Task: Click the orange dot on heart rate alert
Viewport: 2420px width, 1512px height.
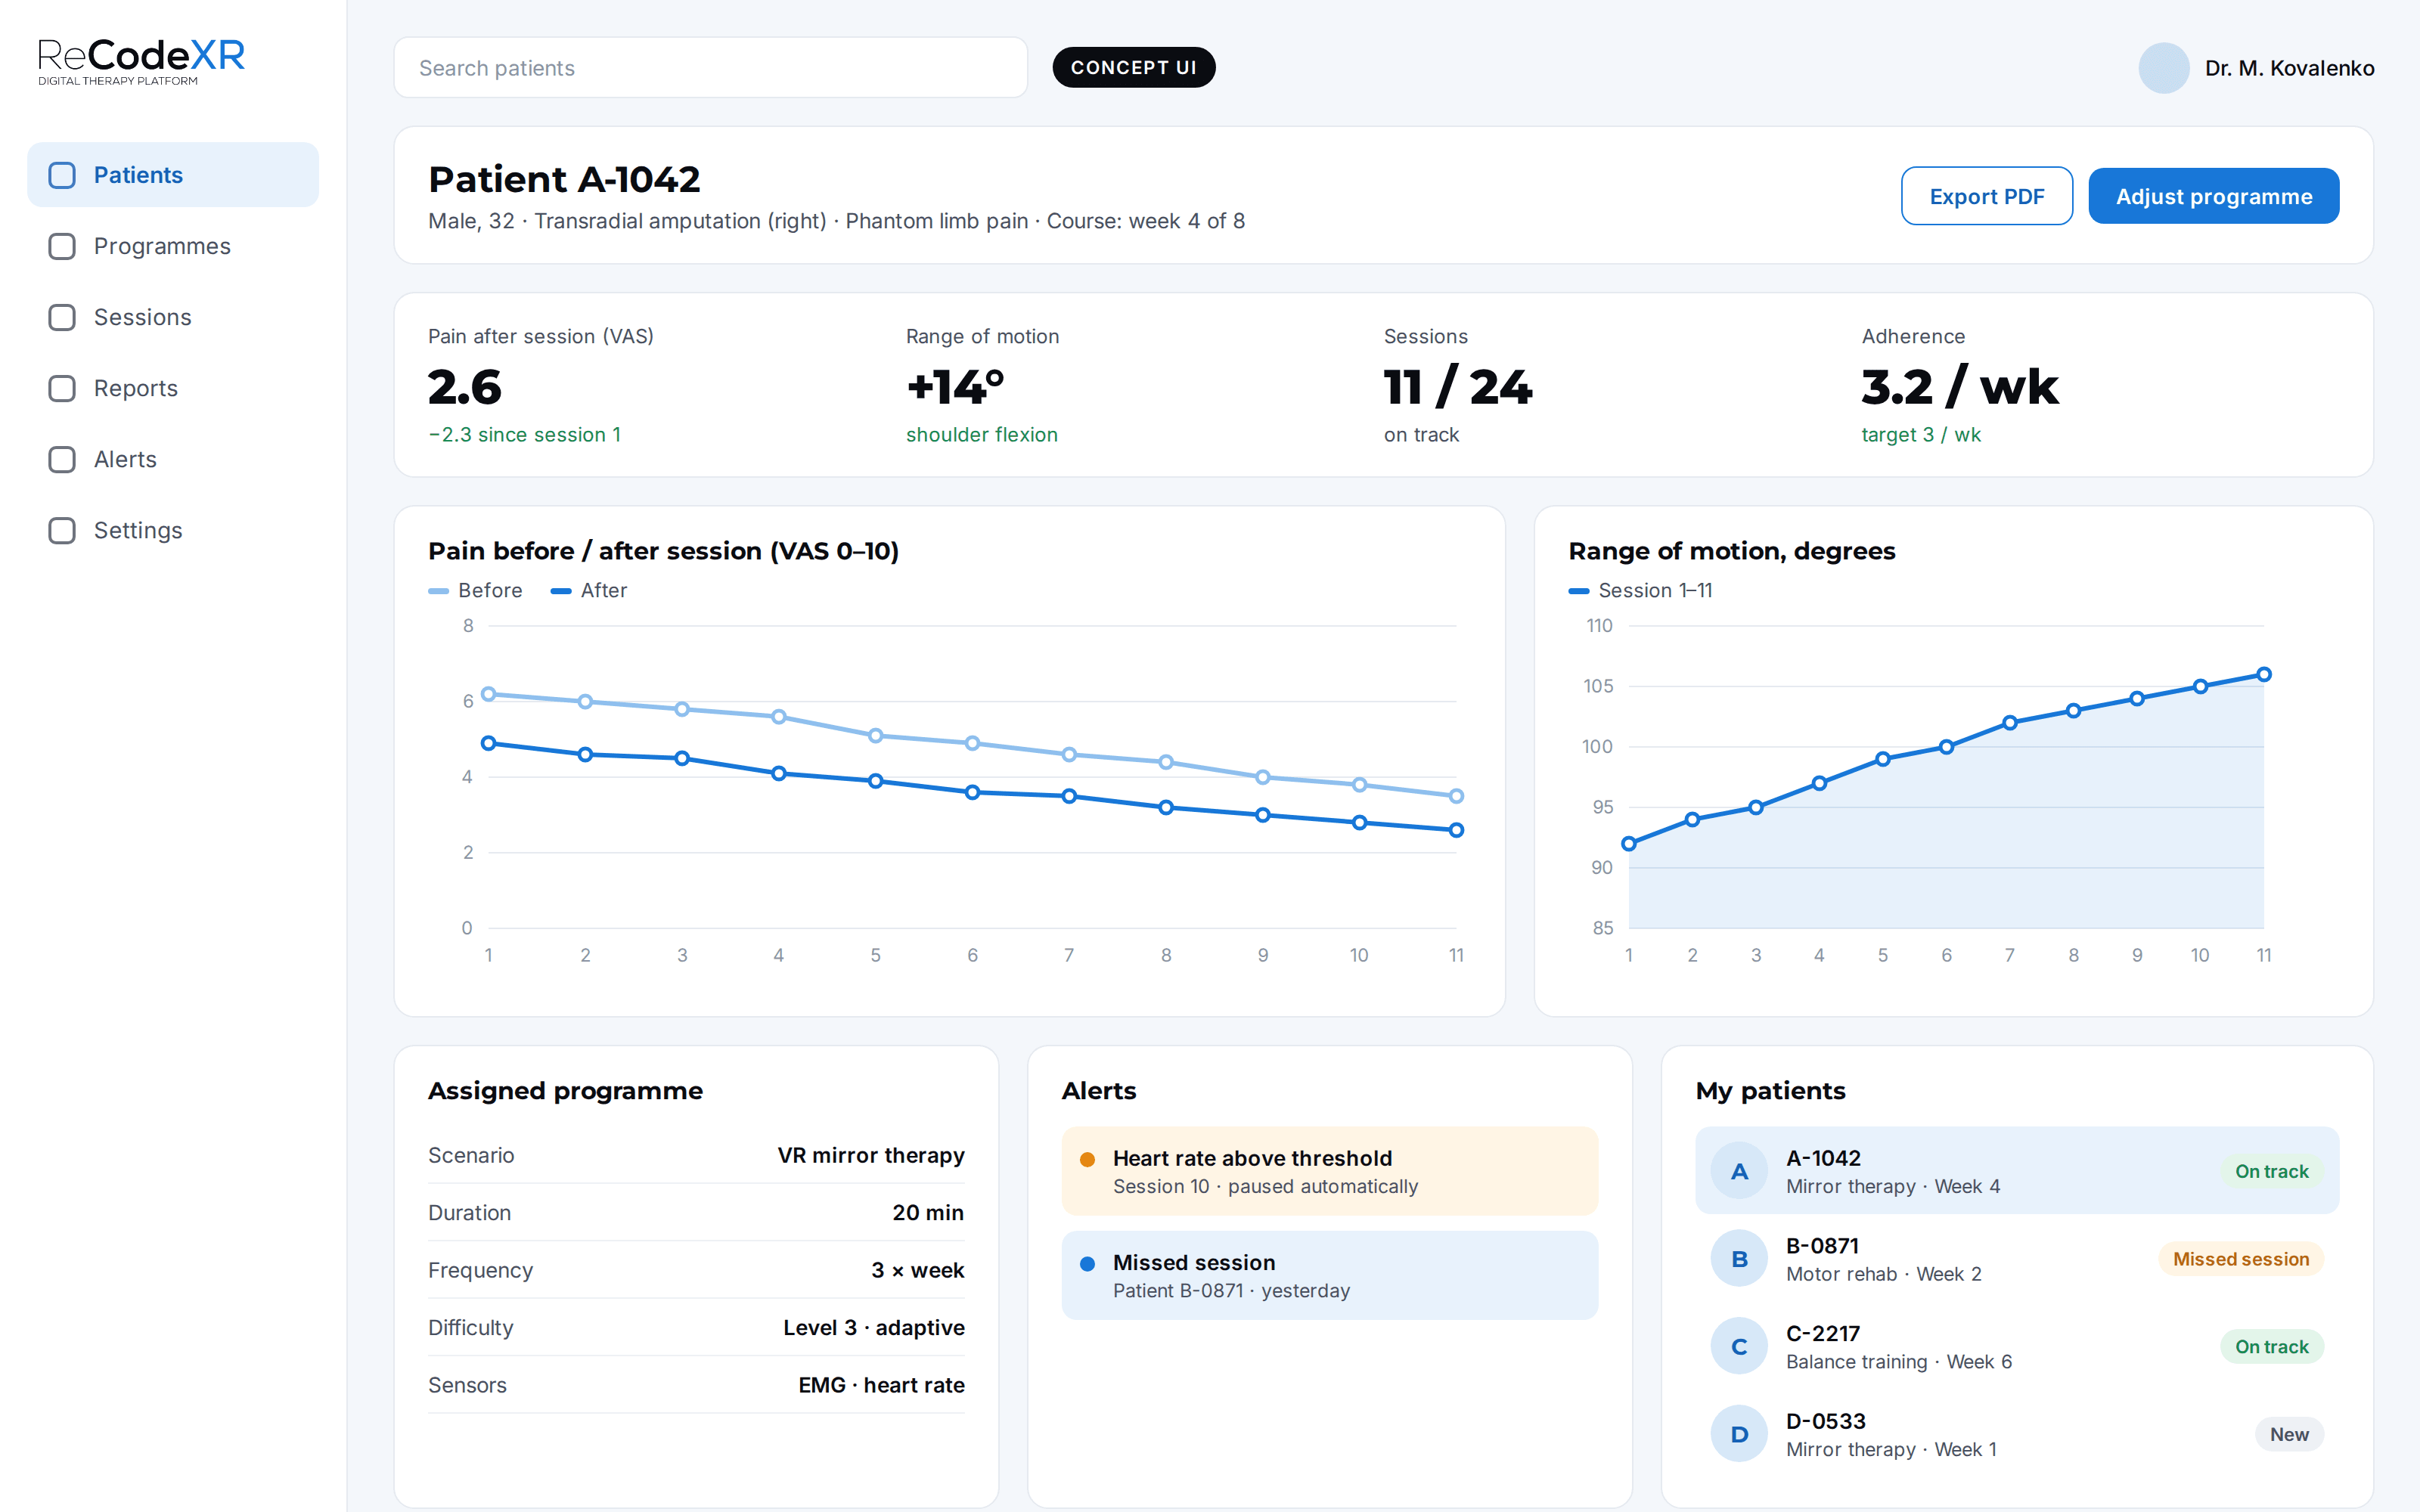Action: coord(1088,1159)
